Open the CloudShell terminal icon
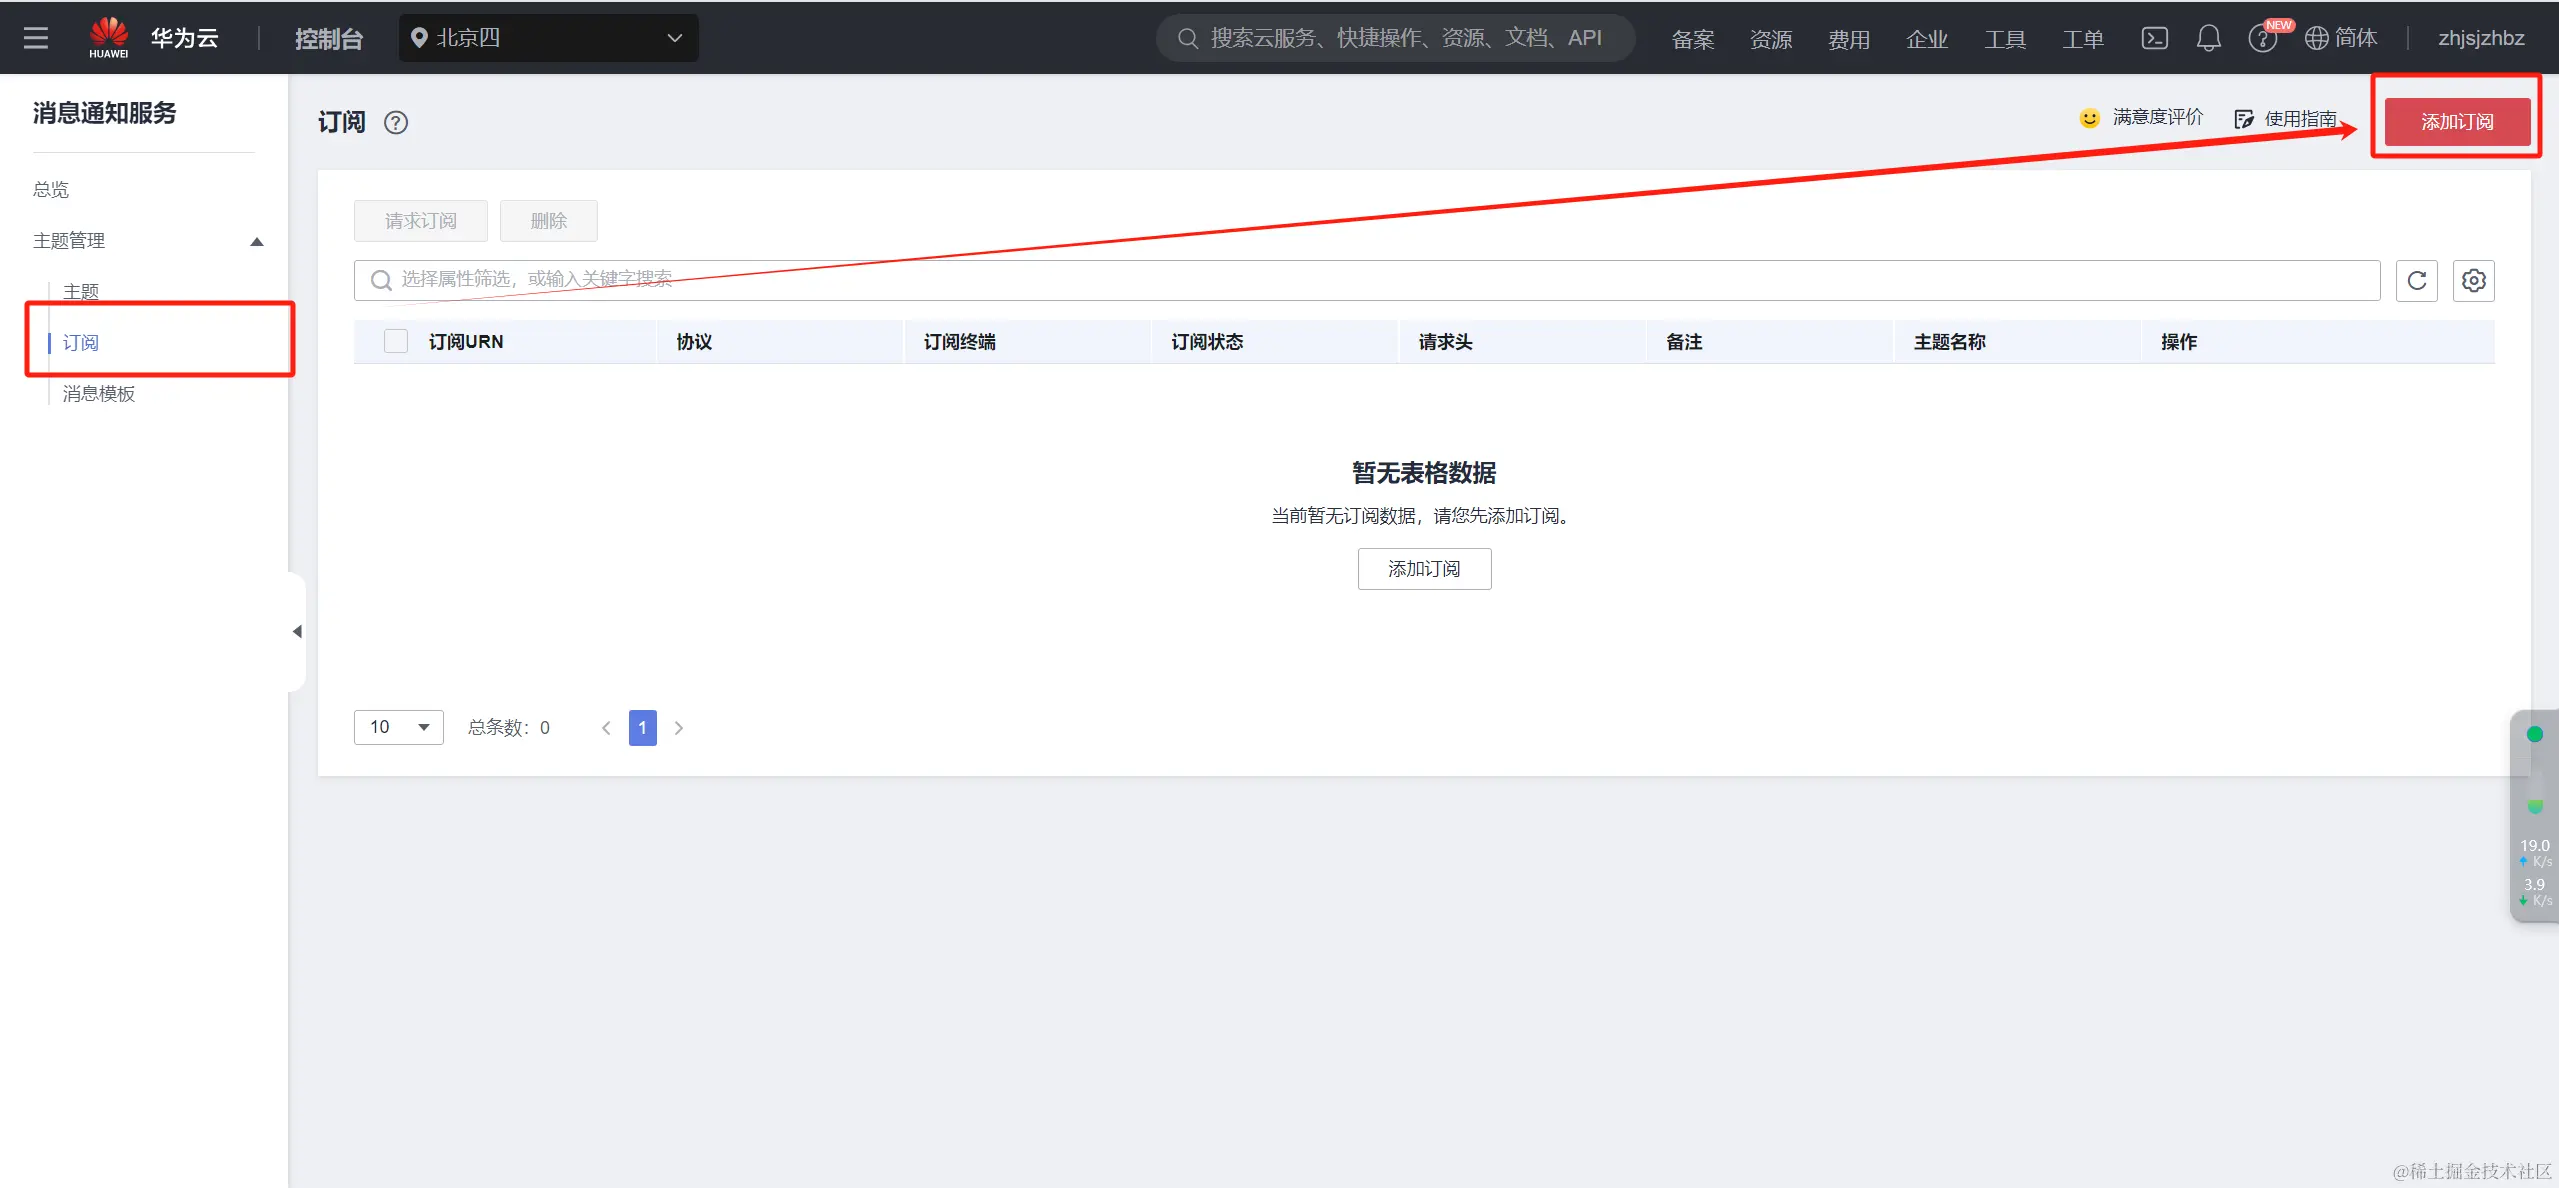This screenshot has height=1188, width=2559. [2154, 38]
